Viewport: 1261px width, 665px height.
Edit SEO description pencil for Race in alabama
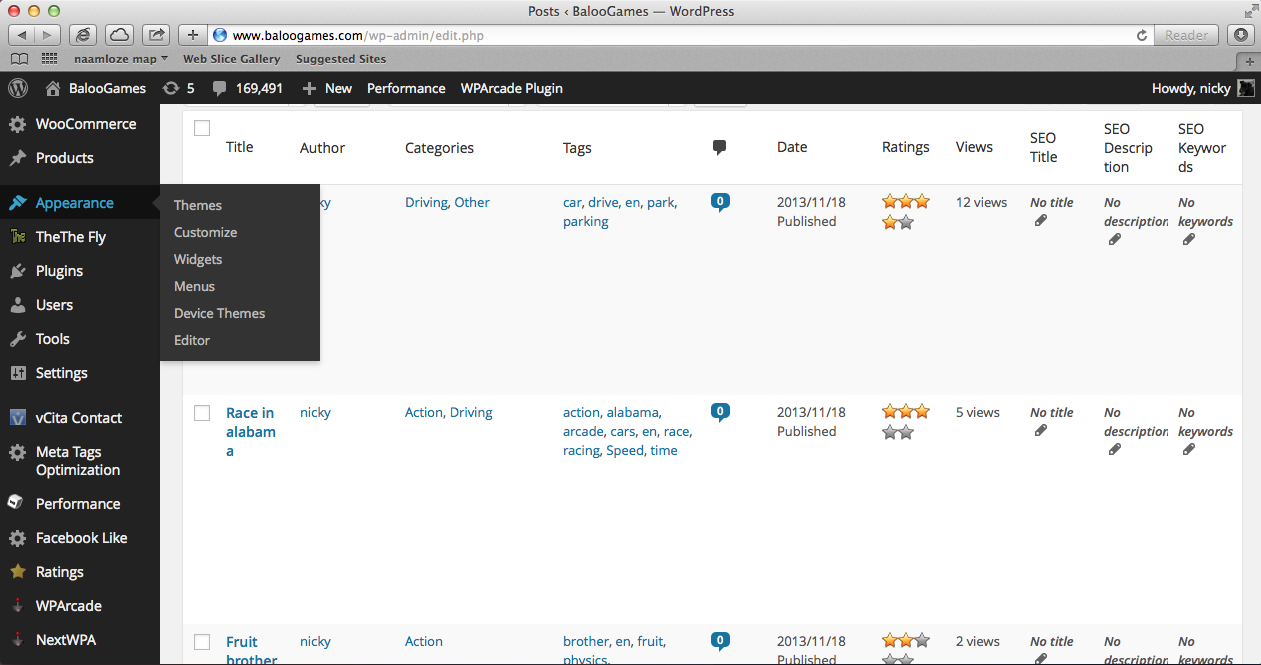[1115, 450]
